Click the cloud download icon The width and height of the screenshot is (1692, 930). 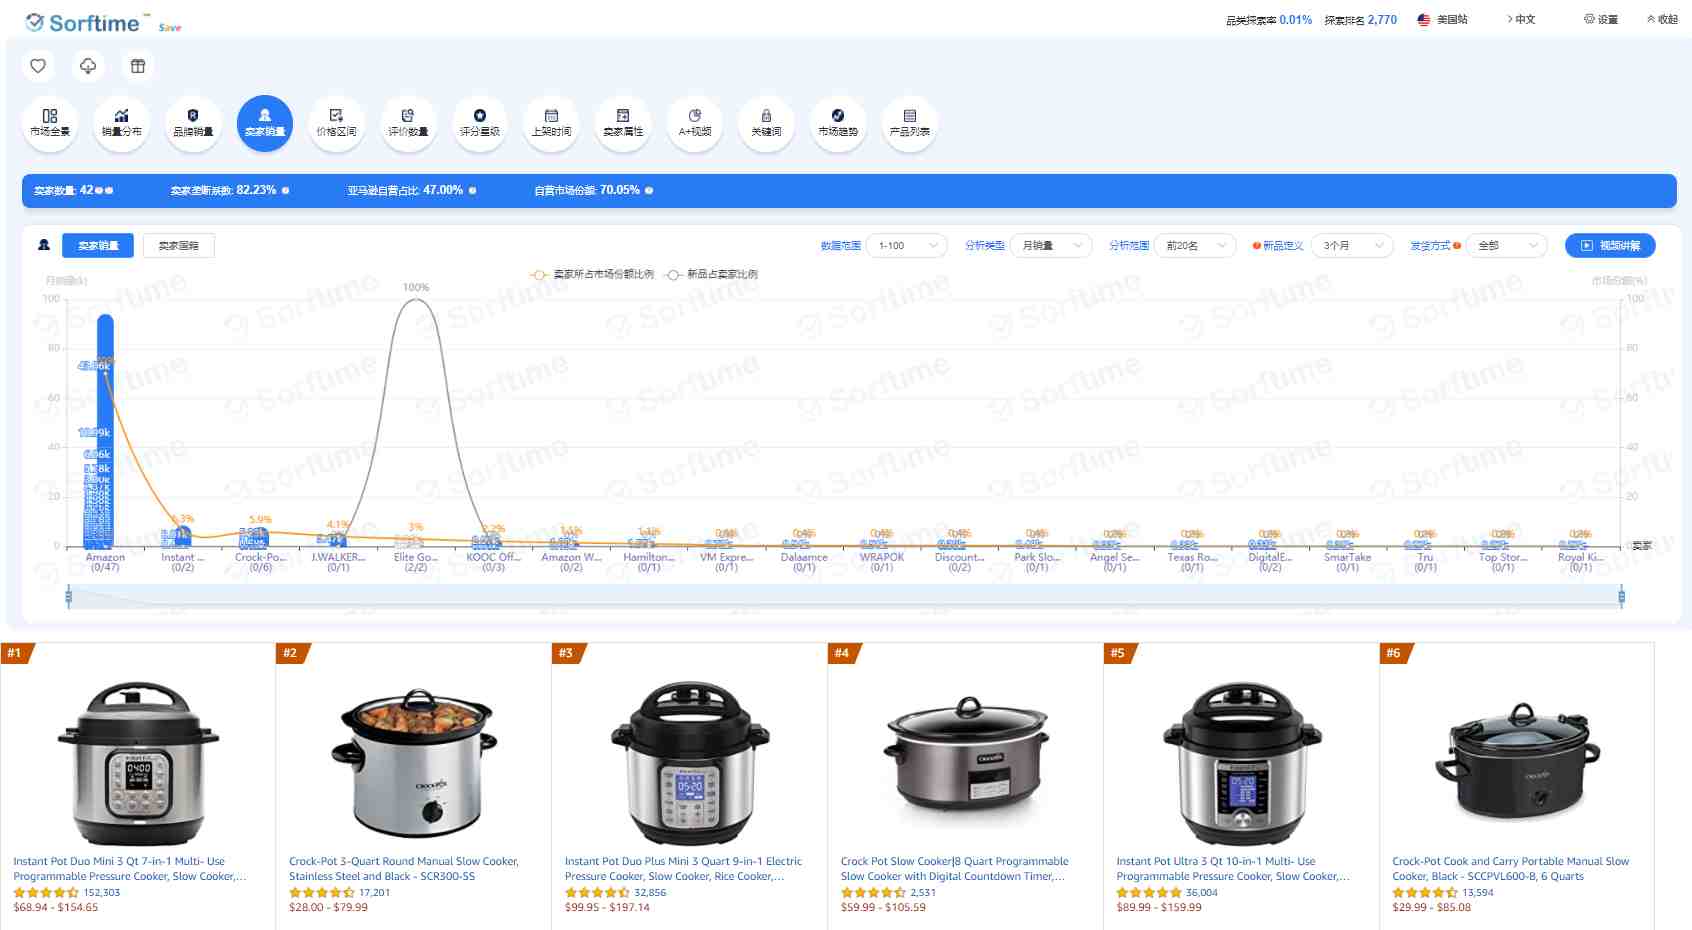click(88, 66)
